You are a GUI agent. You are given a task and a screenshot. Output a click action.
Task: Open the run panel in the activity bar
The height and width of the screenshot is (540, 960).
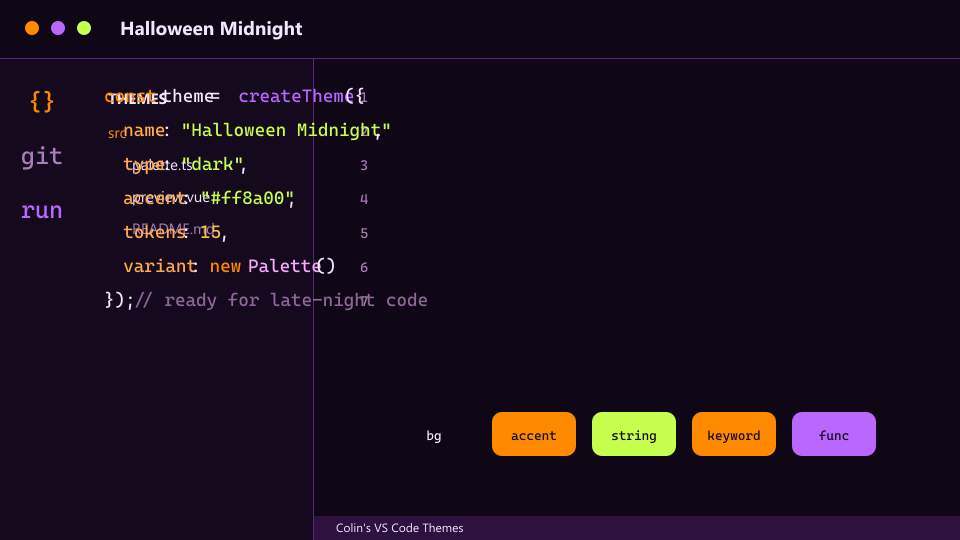(x=42, y=211)
